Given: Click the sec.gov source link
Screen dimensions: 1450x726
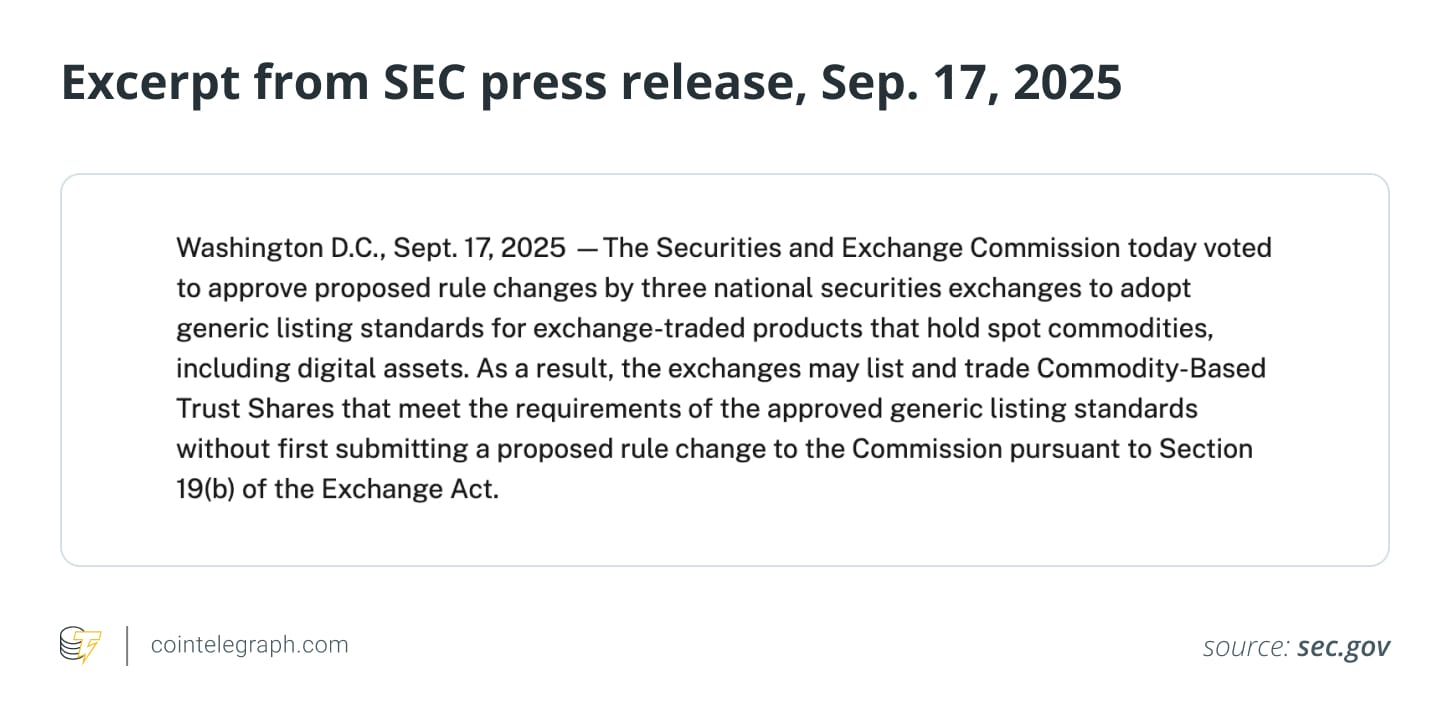Looking at the screenshot, I should [1343, 647].
